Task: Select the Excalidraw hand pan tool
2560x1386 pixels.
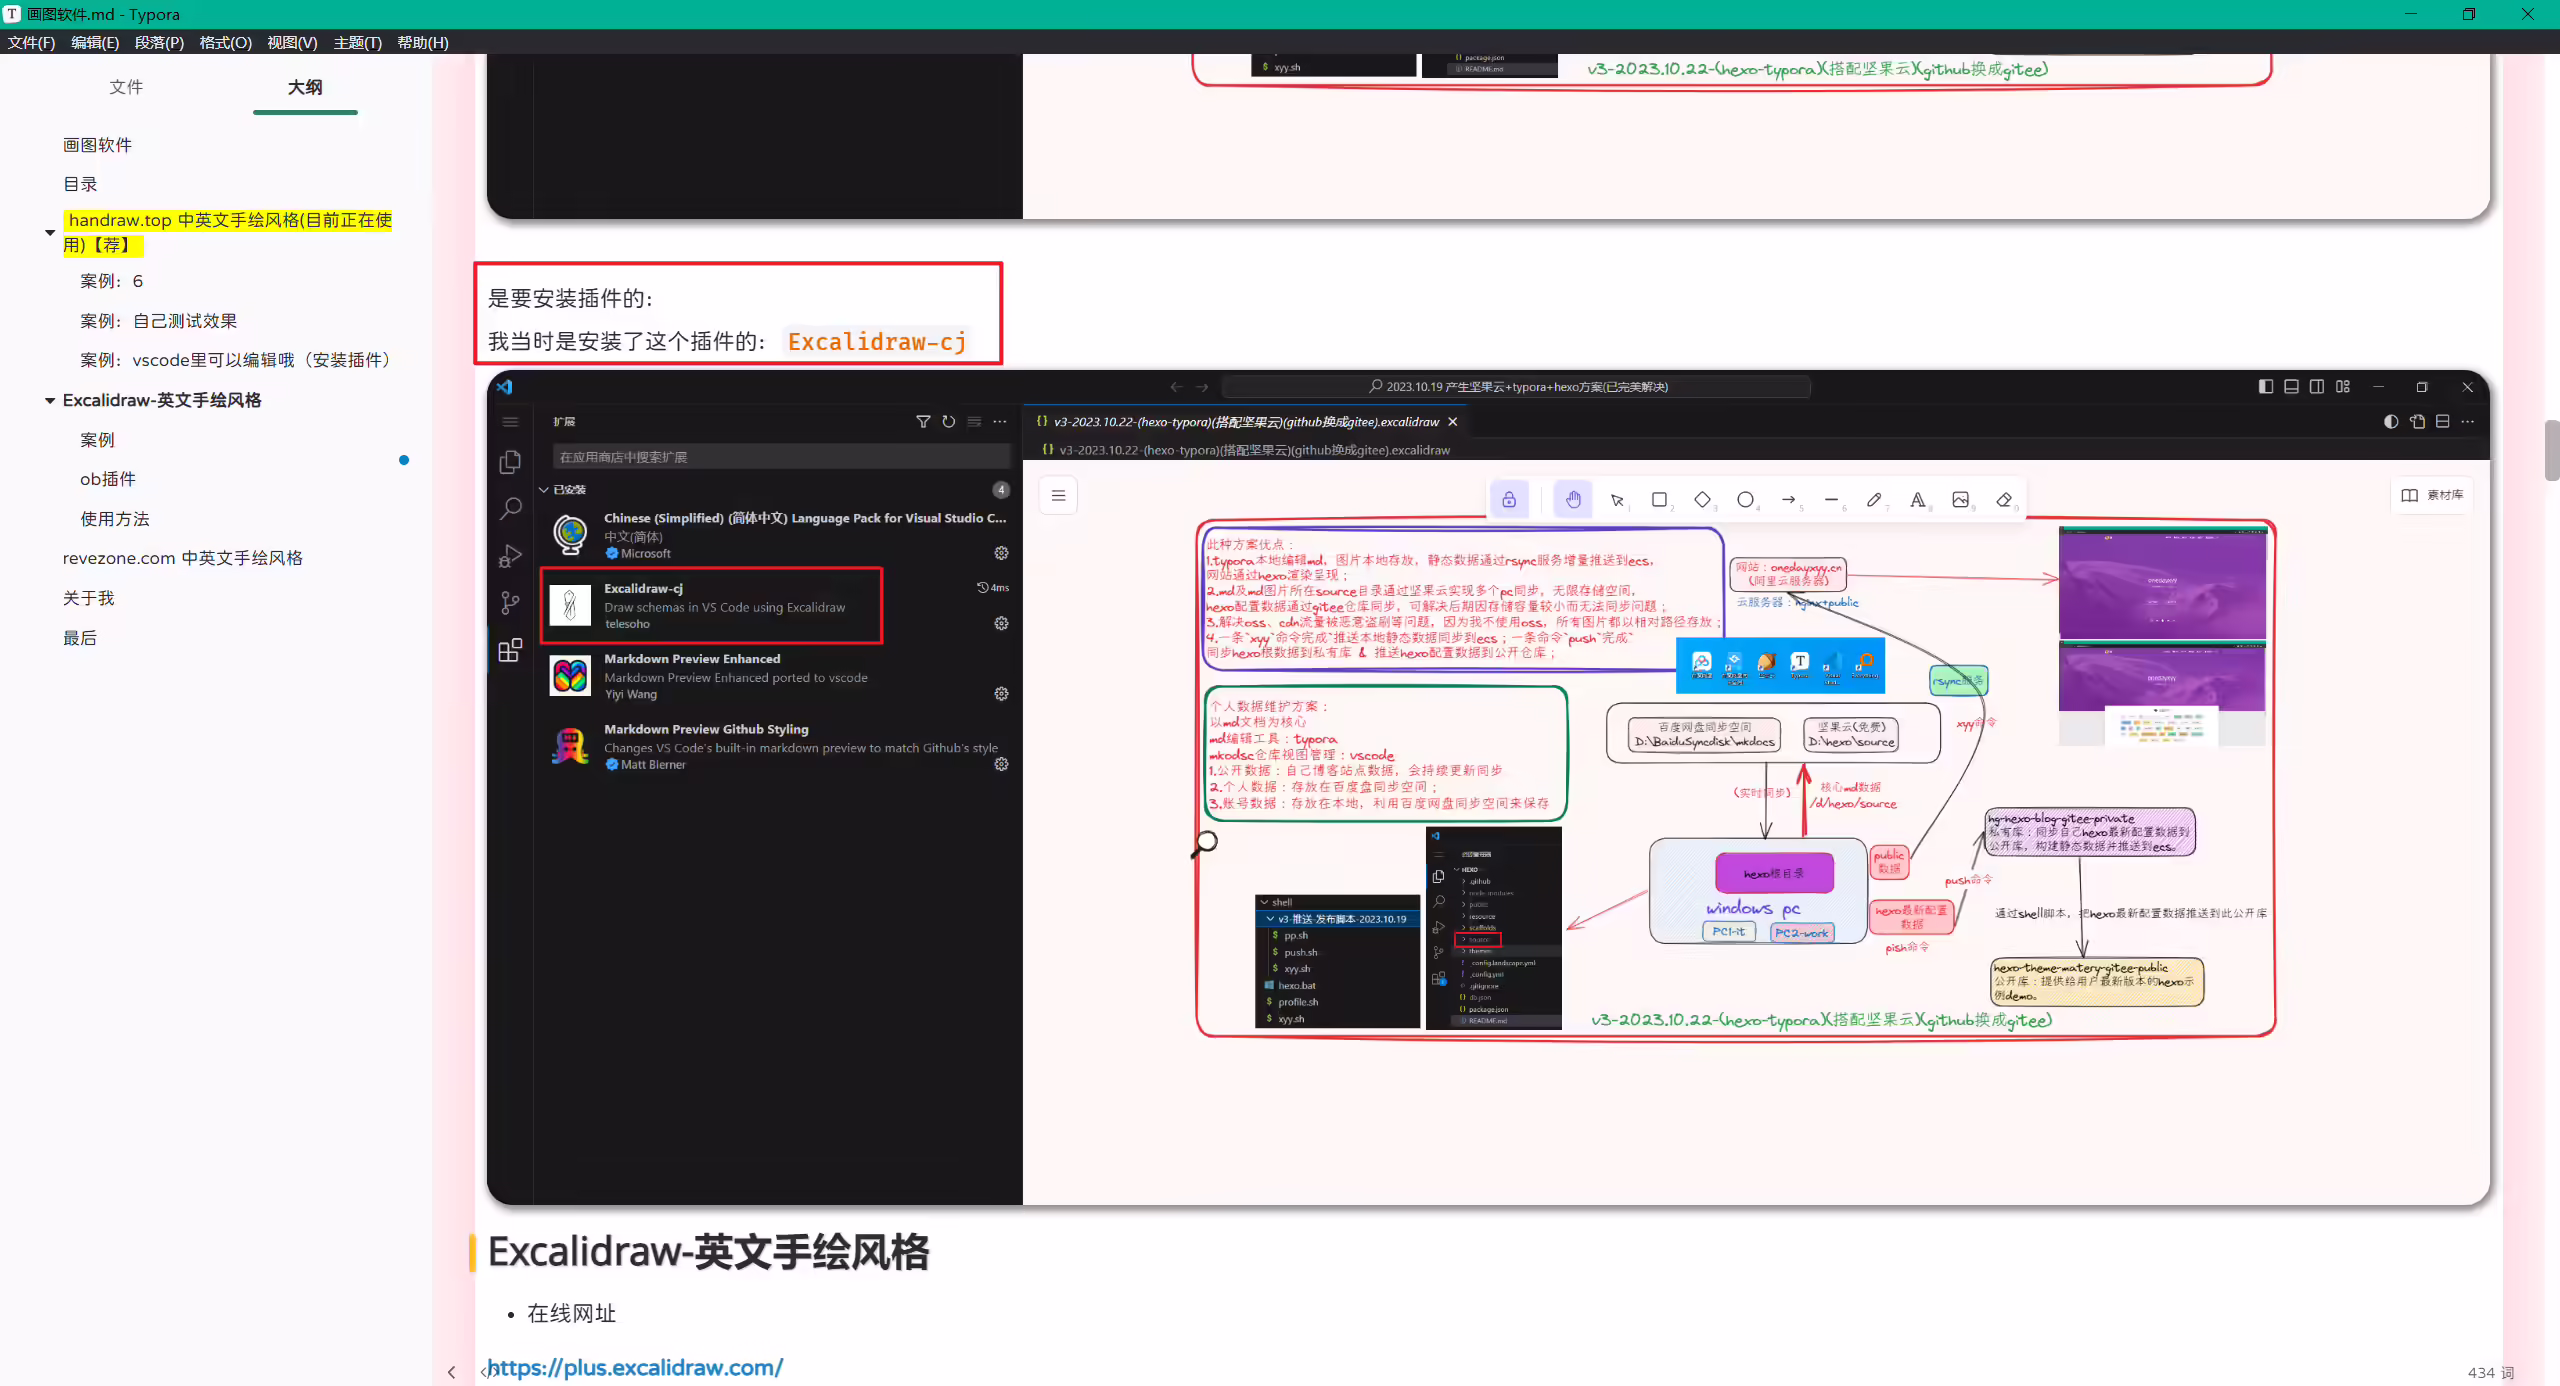Action: [x=1573, y=499]
